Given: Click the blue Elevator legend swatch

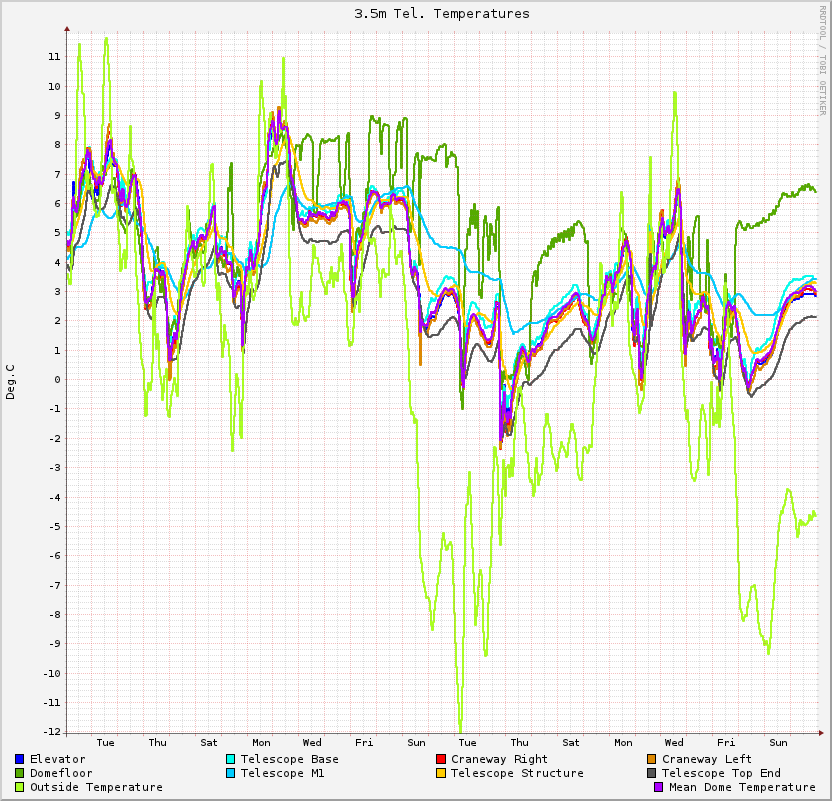Looking at the screenshot, I should coord(20,760).
